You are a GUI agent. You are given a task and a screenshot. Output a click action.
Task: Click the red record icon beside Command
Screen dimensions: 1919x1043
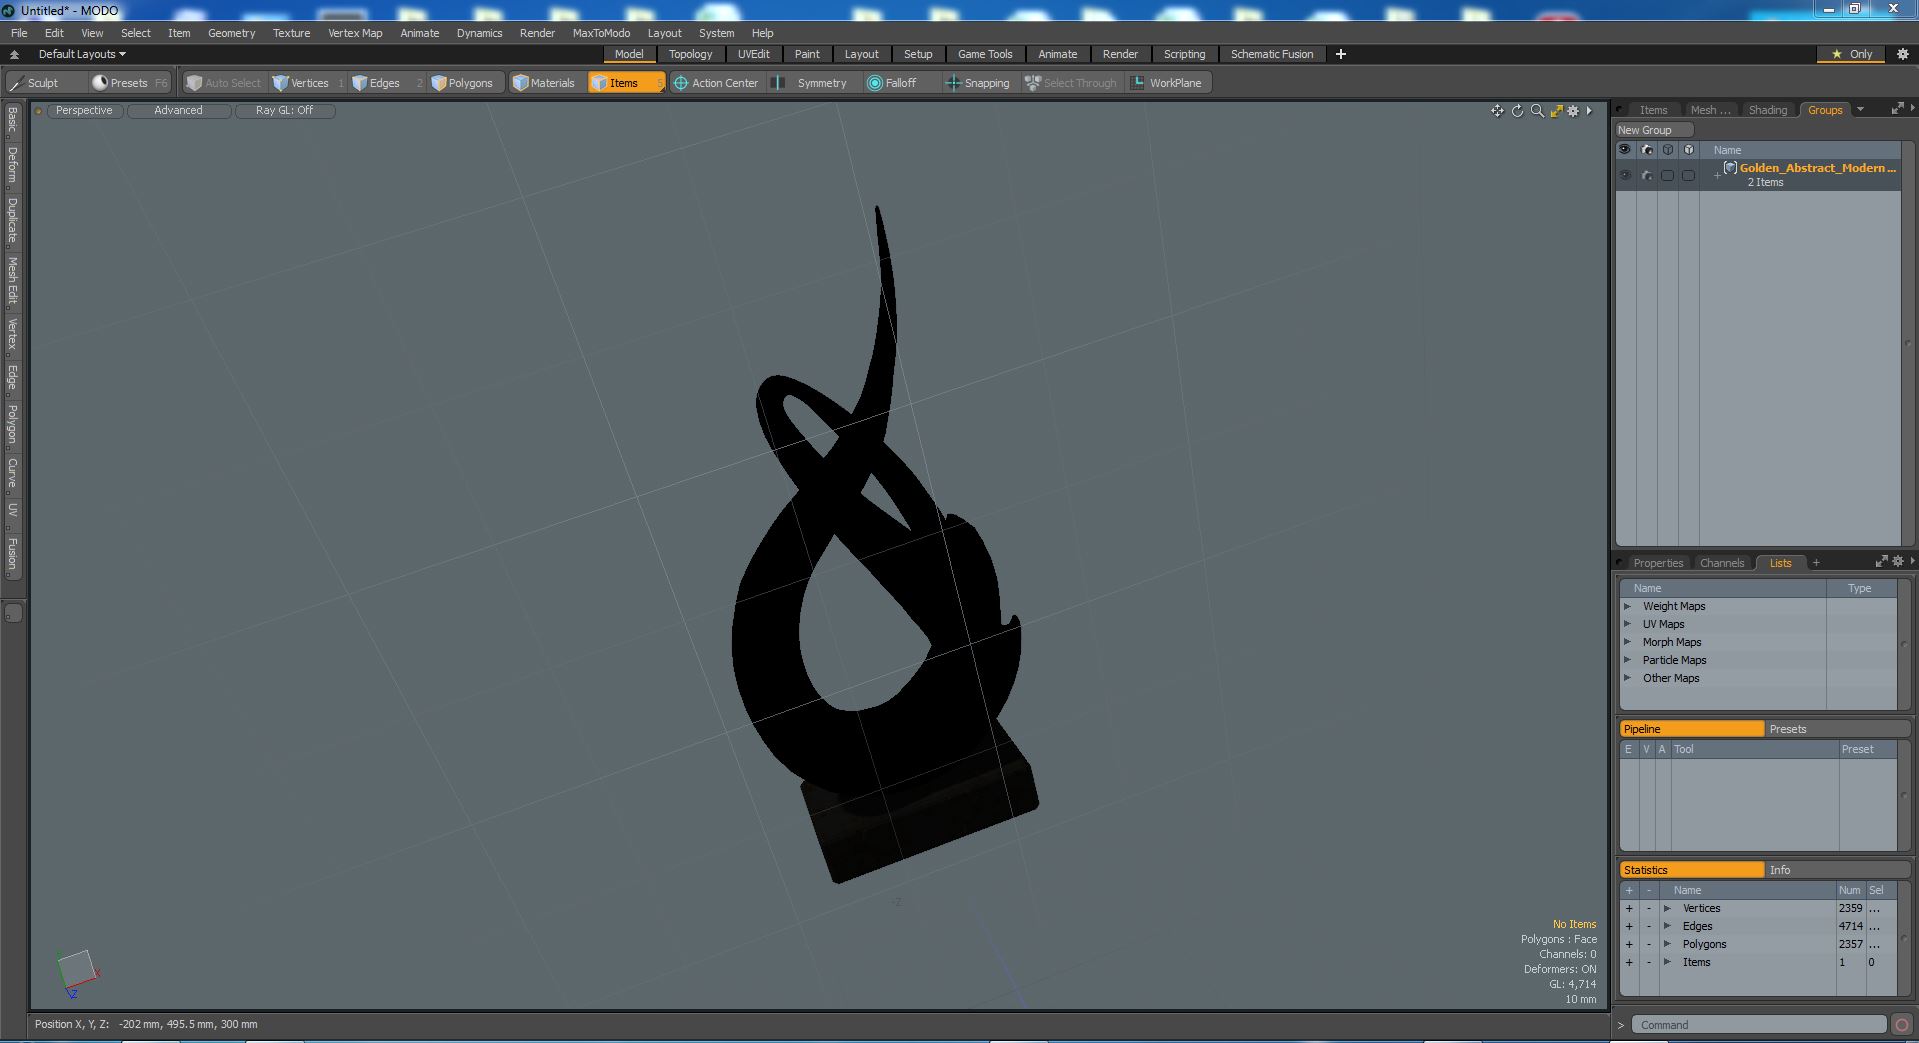pos(1902,1025)
